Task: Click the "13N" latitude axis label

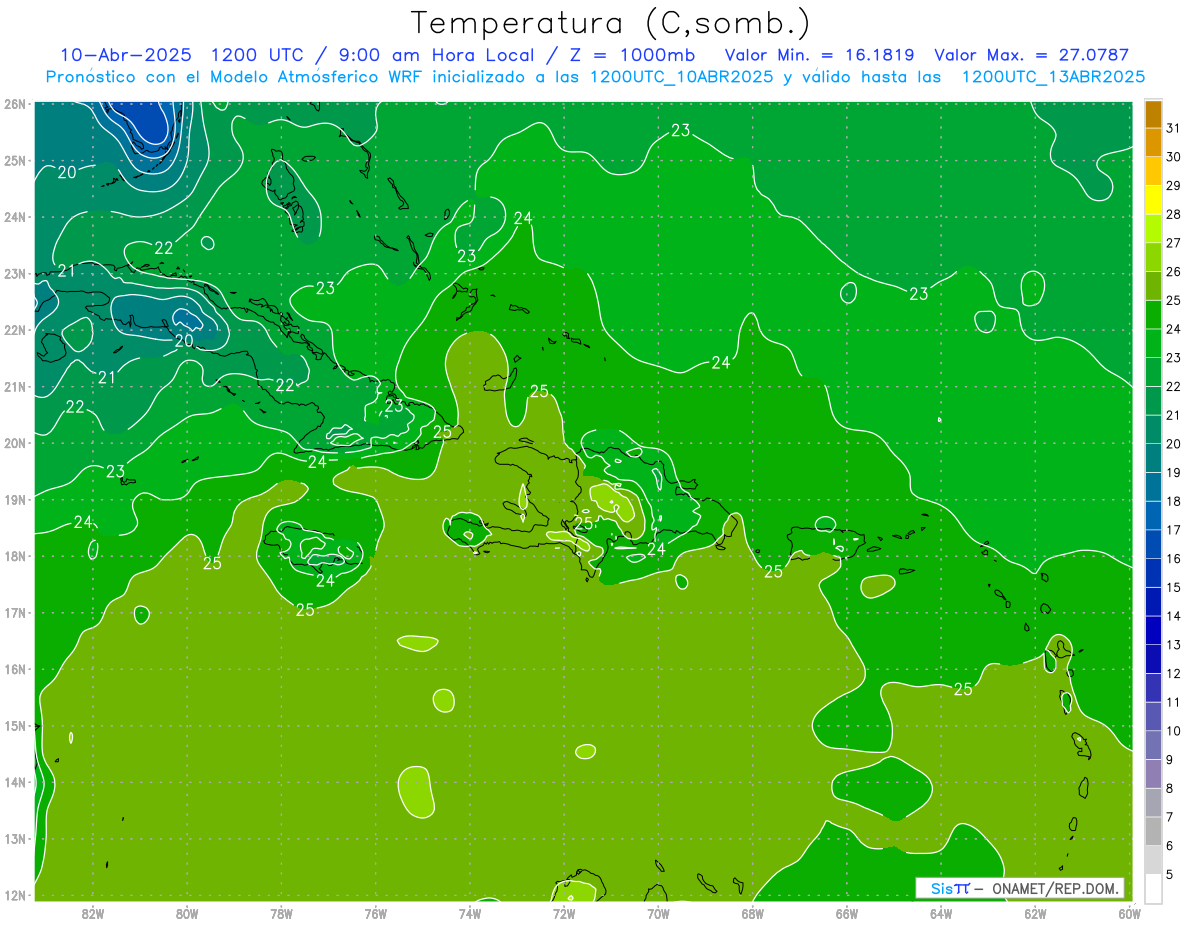Action: 15,838
